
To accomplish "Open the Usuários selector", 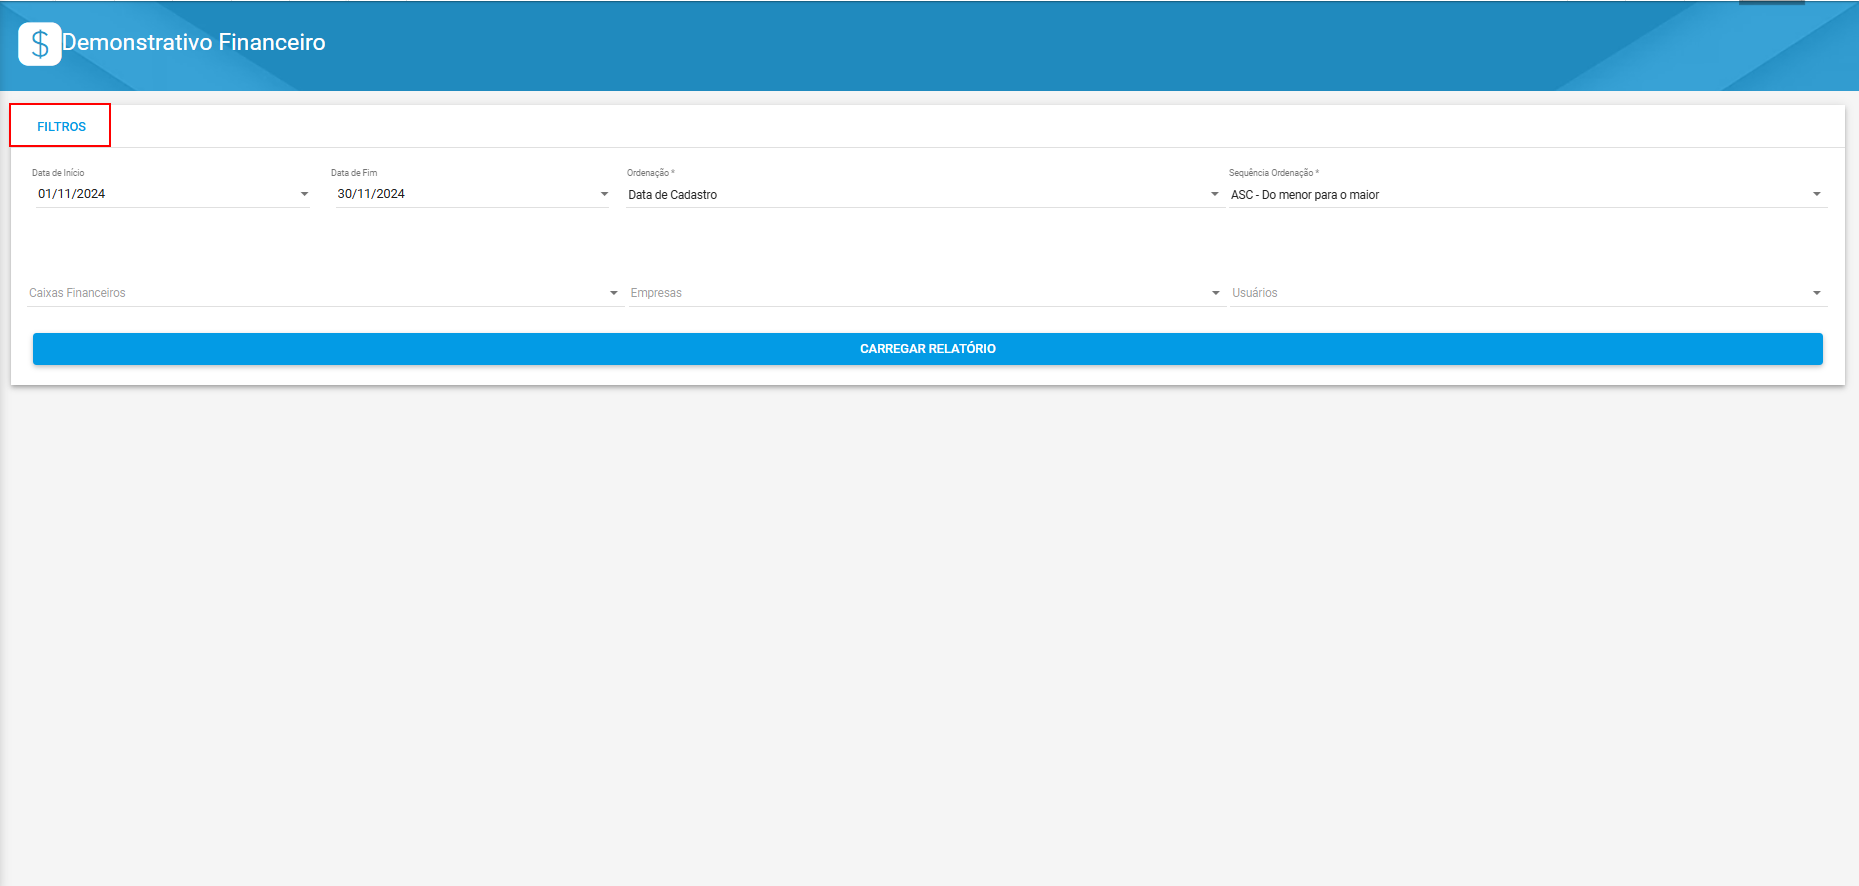I will (1528, 293).
